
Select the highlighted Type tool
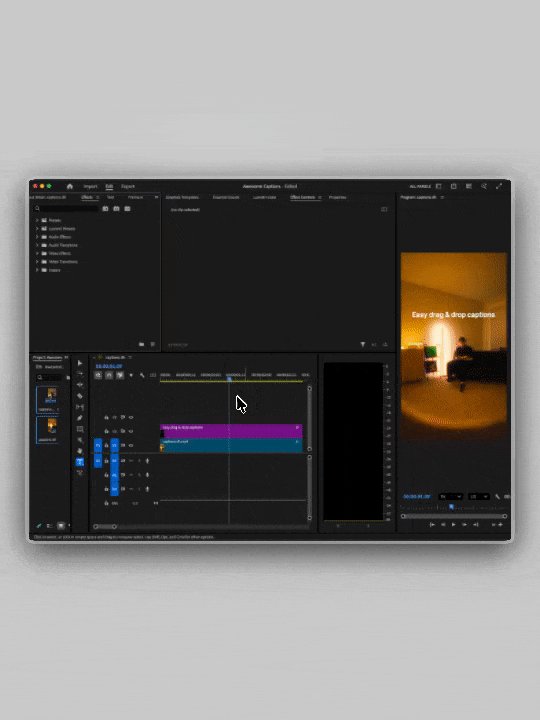80,462
